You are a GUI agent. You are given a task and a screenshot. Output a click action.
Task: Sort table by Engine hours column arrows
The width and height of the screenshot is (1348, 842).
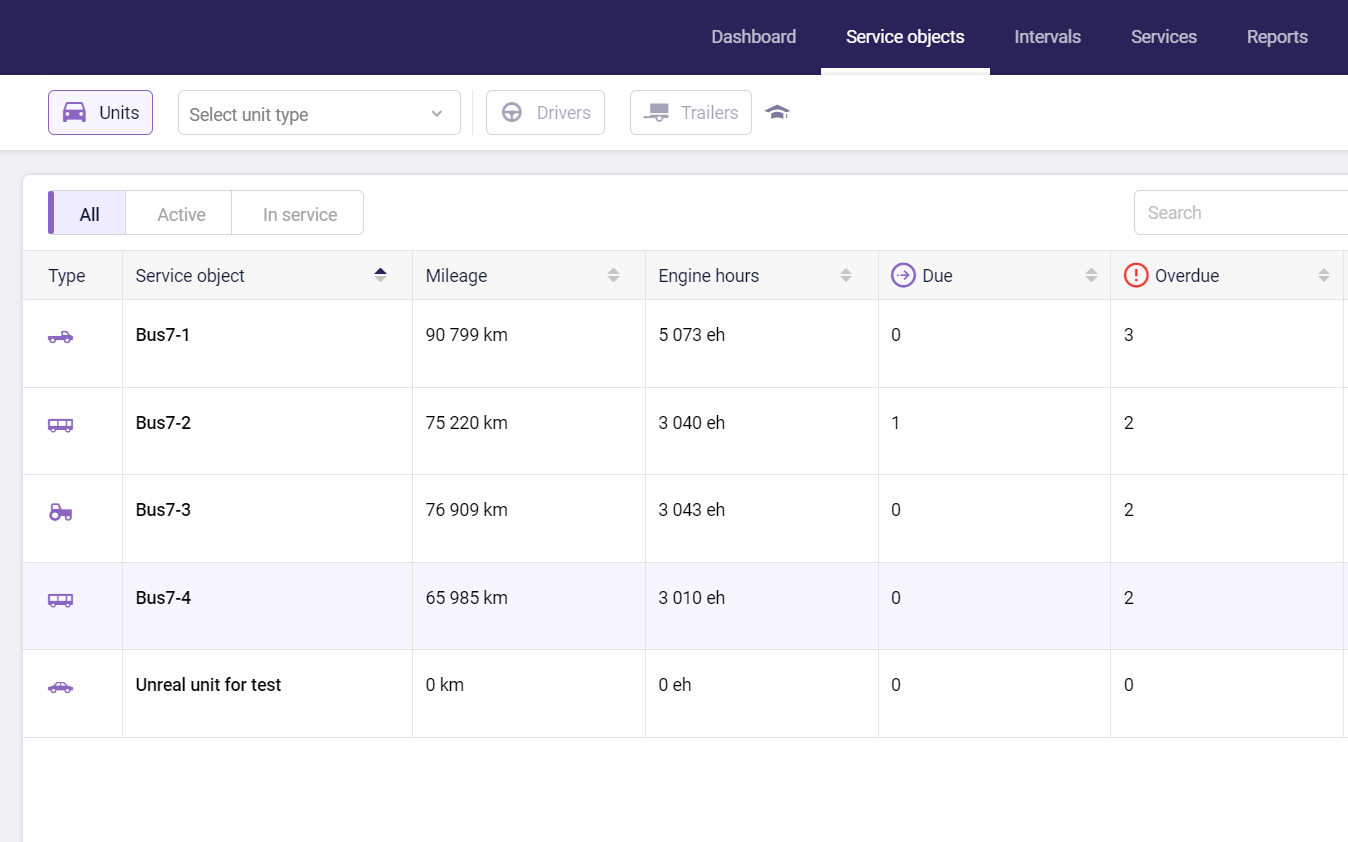(x=846, y=275)
